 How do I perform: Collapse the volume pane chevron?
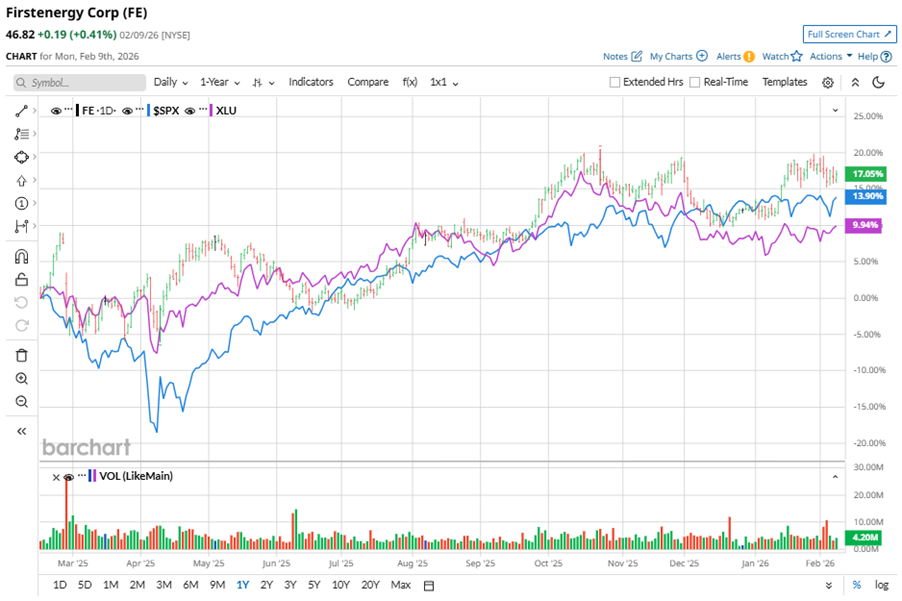835,477
